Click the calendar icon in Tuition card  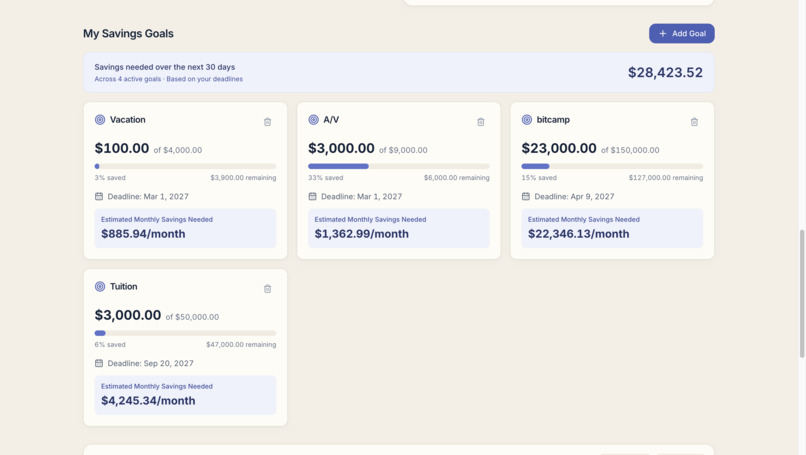pyautogui.click(x=99, y=363)
